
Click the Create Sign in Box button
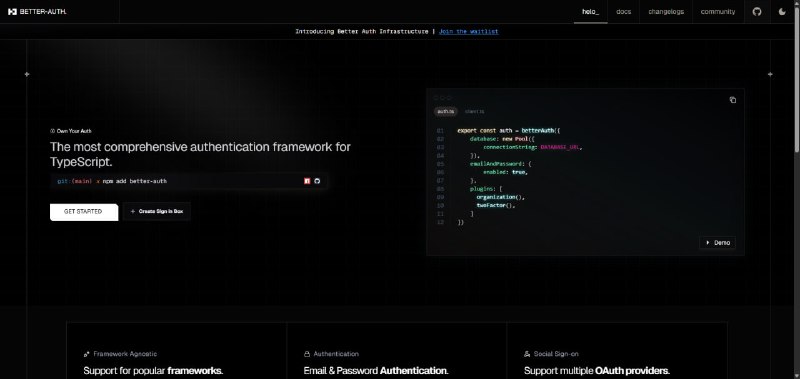157,212
